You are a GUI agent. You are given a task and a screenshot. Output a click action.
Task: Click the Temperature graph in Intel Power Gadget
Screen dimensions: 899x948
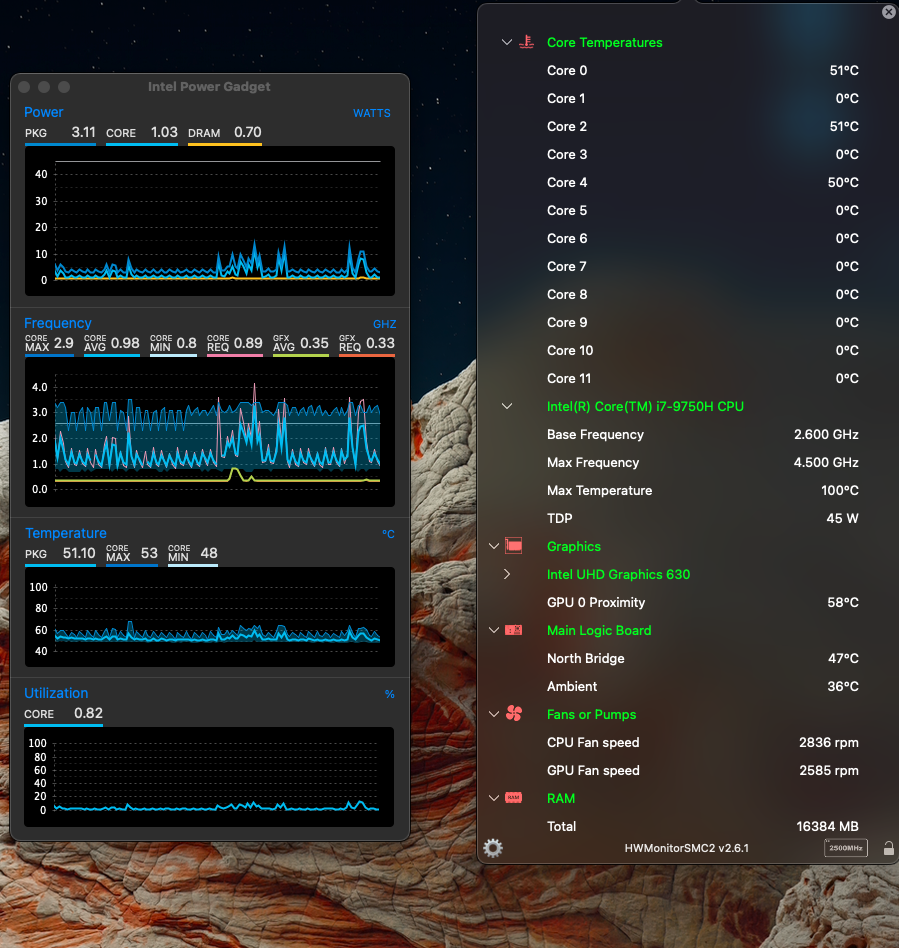210,617
